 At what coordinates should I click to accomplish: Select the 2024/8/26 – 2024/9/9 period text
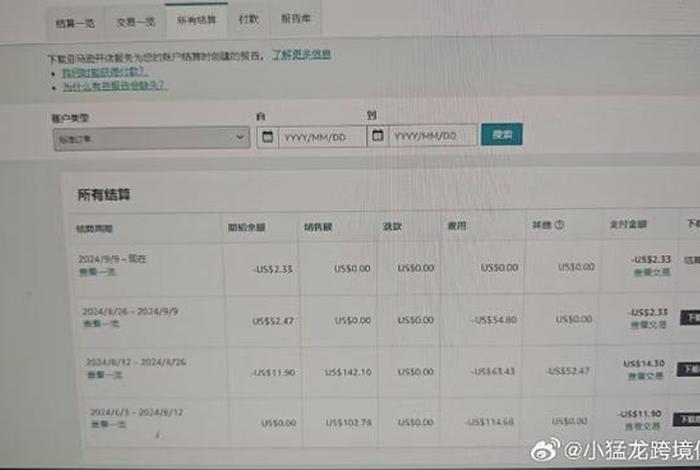[x=130, y=311]
